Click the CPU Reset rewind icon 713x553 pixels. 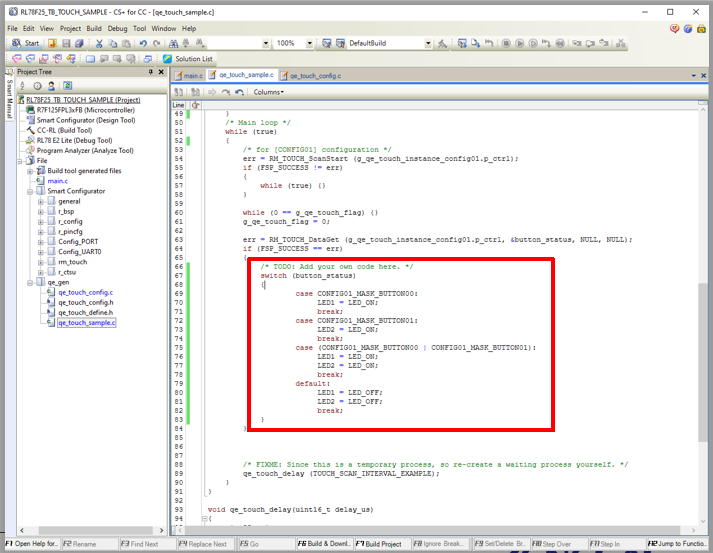point(560,43)
